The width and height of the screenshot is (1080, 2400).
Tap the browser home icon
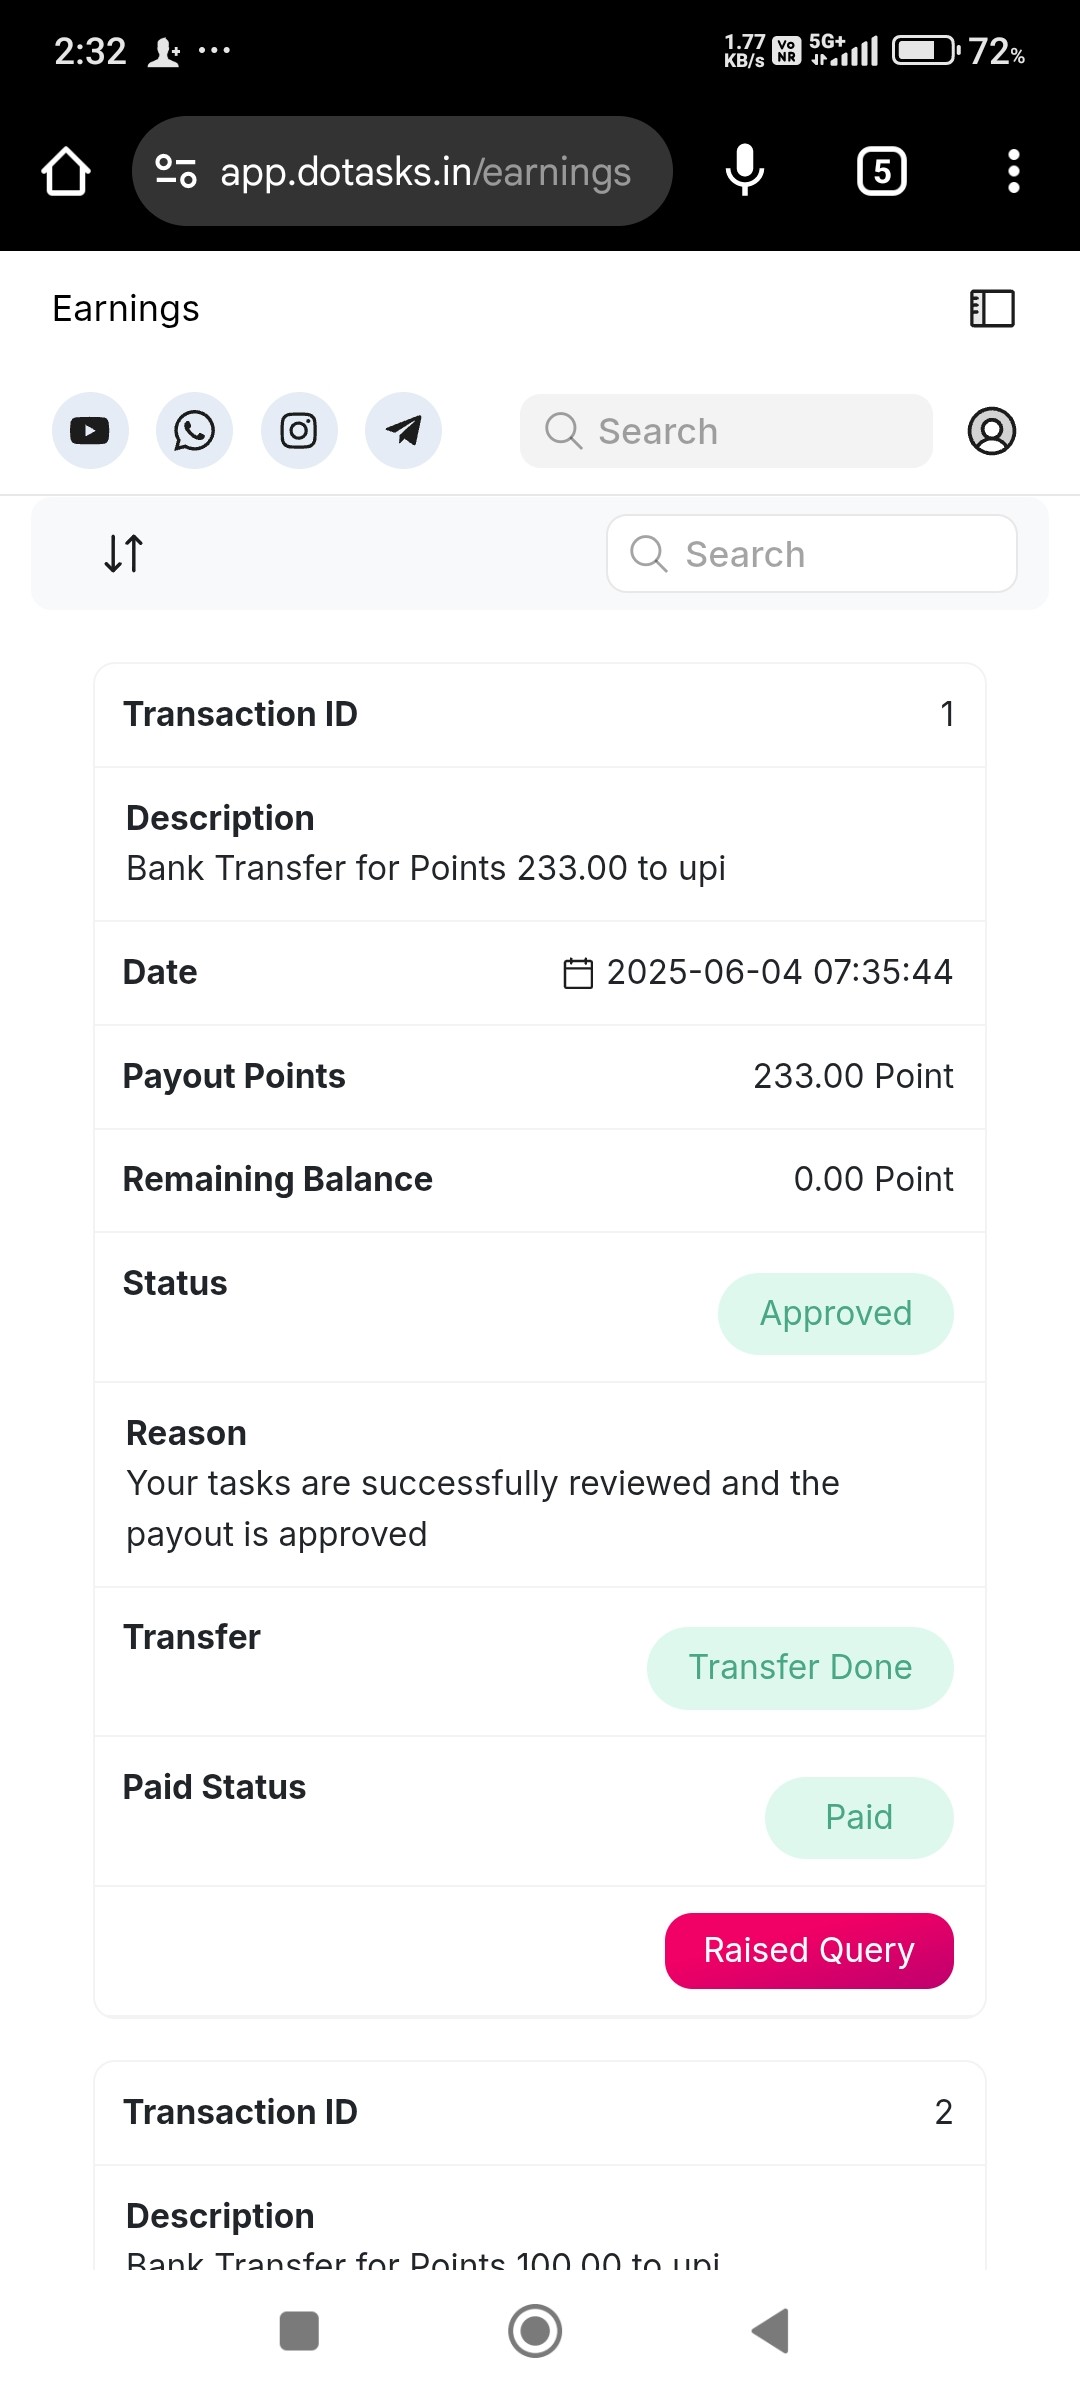(66, 171)
